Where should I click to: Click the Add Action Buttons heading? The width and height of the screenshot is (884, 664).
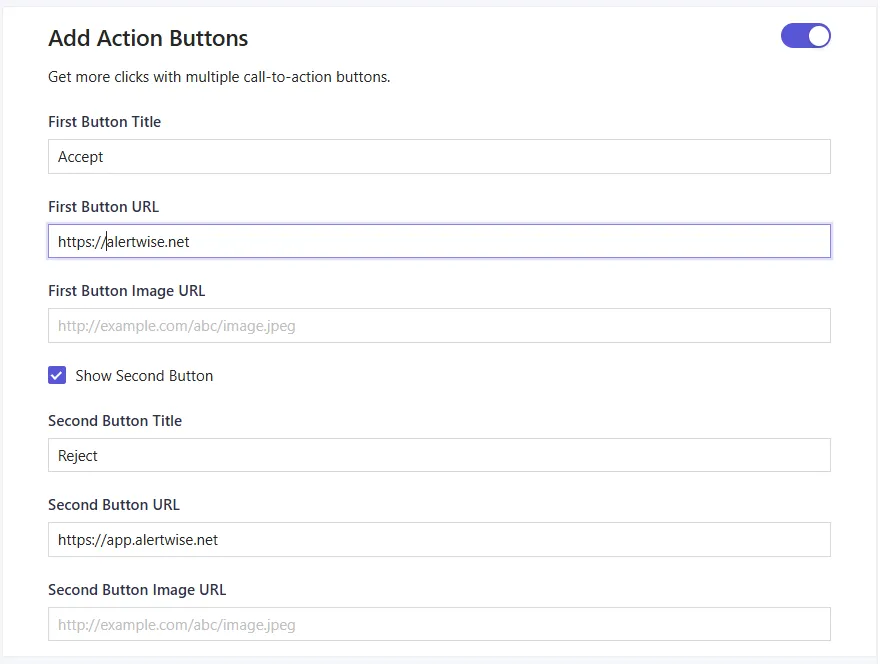click(148, 38)
